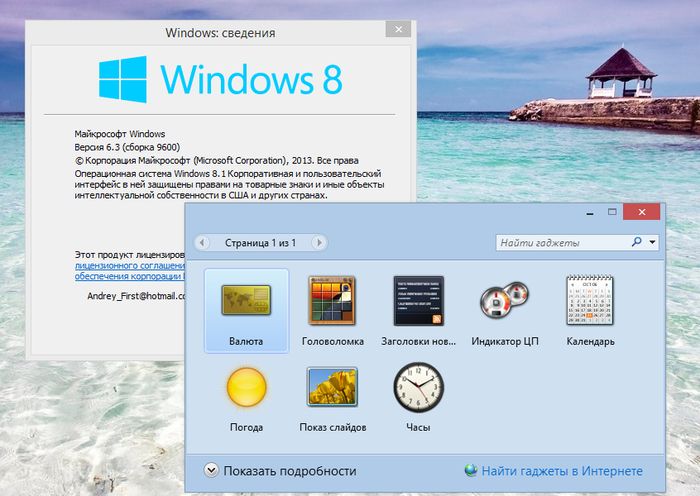
Task: Click the magnifier search icon
Action: point(637,242)
